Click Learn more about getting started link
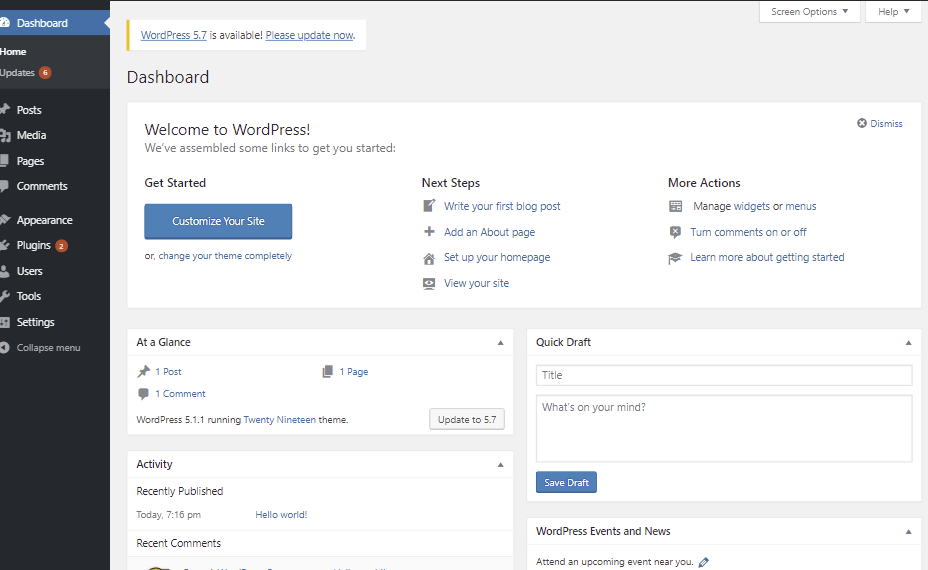Screen dimensions: 928x570 tap(767, 257)
